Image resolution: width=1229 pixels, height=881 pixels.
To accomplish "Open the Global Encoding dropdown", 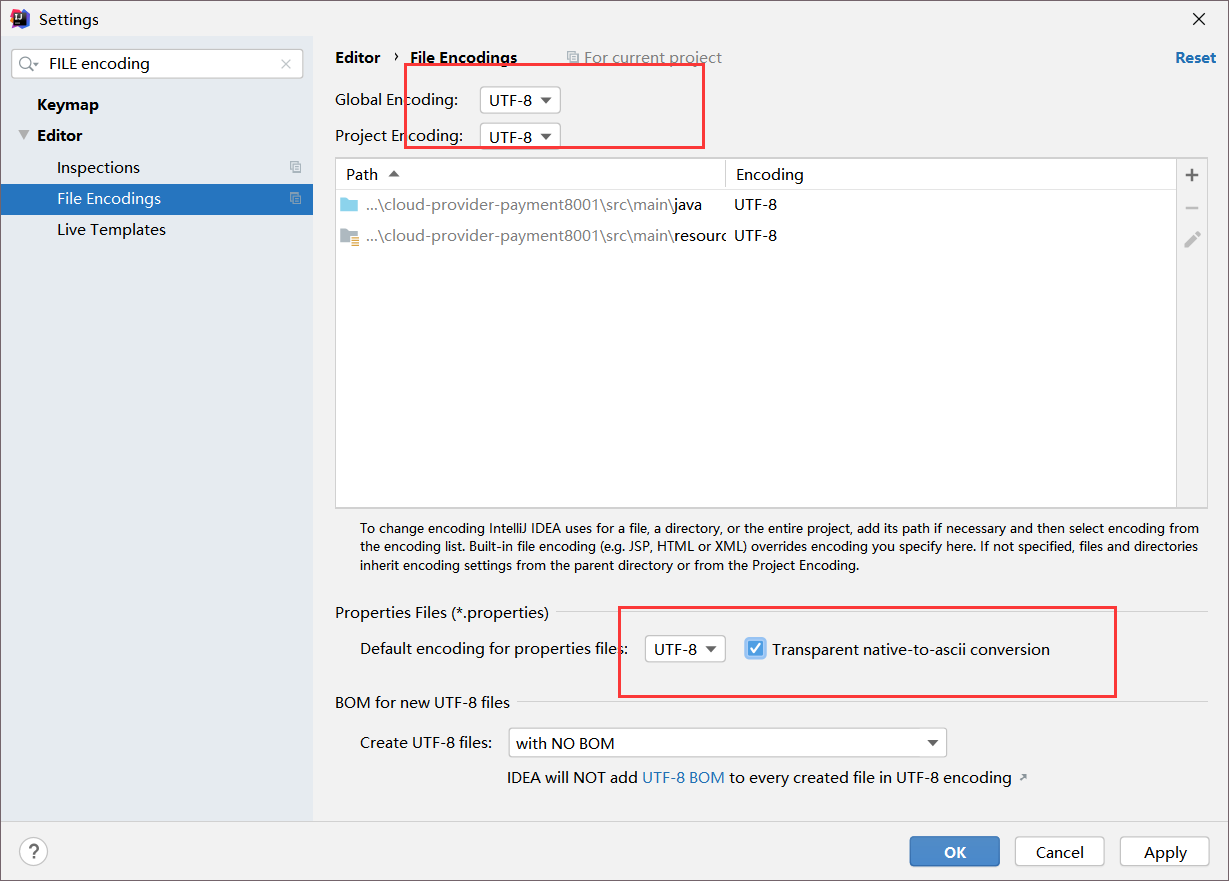I will [x=520, y=100].
